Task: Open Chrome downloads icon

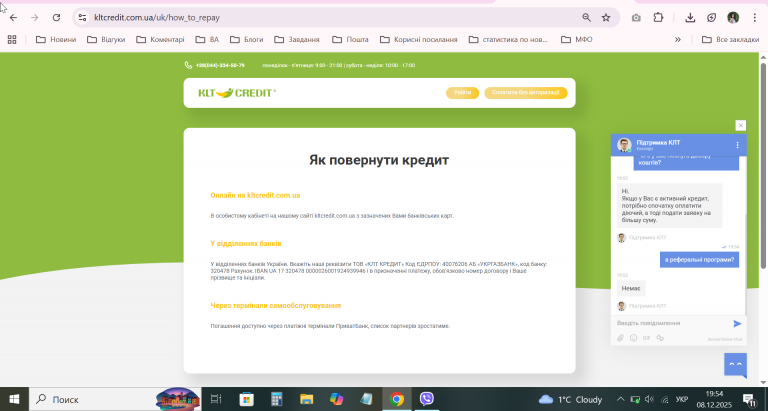Action: [x=690, y=18]
